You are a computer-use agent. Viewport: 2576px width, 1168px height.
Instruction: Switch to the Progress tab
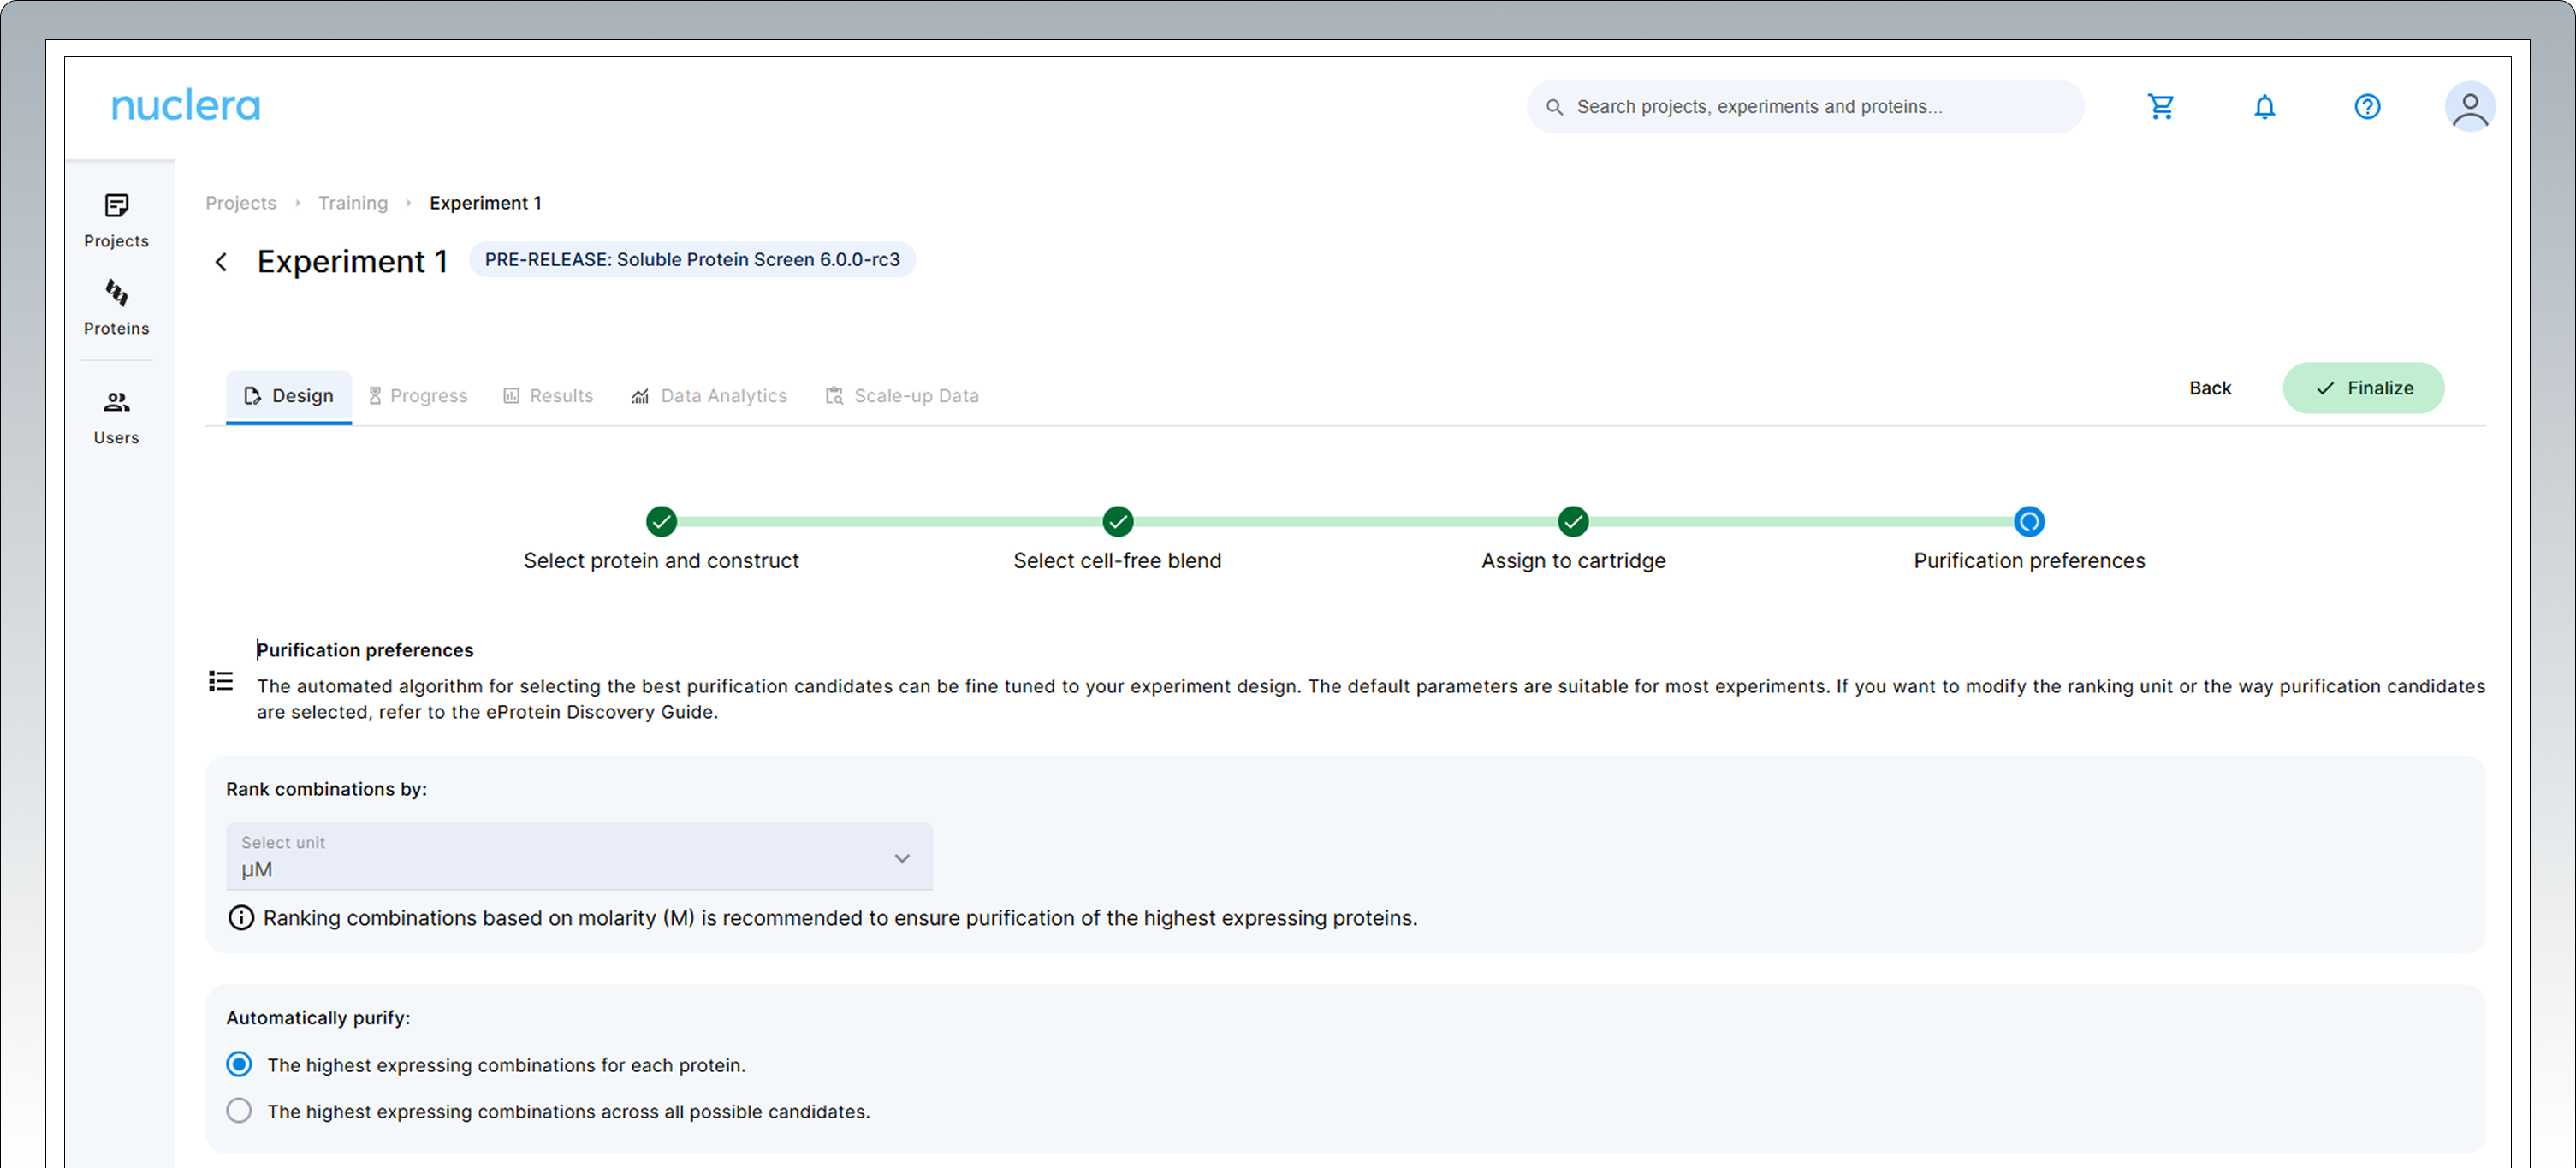pos(417,396)
